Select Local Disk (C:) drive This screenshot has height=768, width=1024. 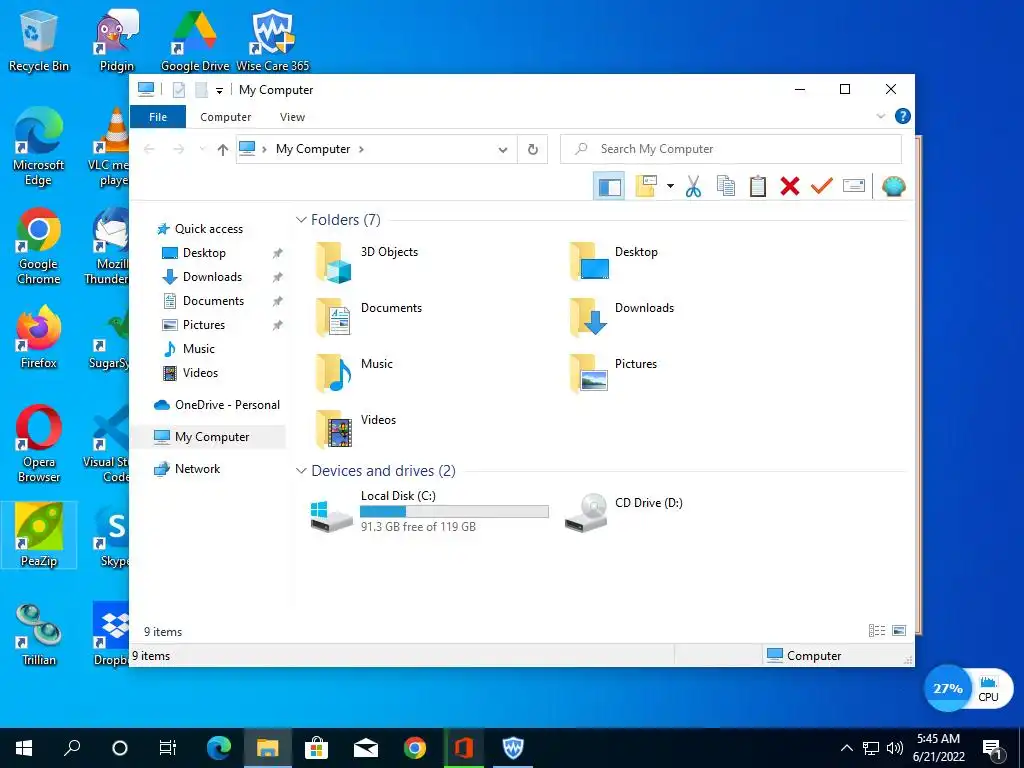click(429, 512)
